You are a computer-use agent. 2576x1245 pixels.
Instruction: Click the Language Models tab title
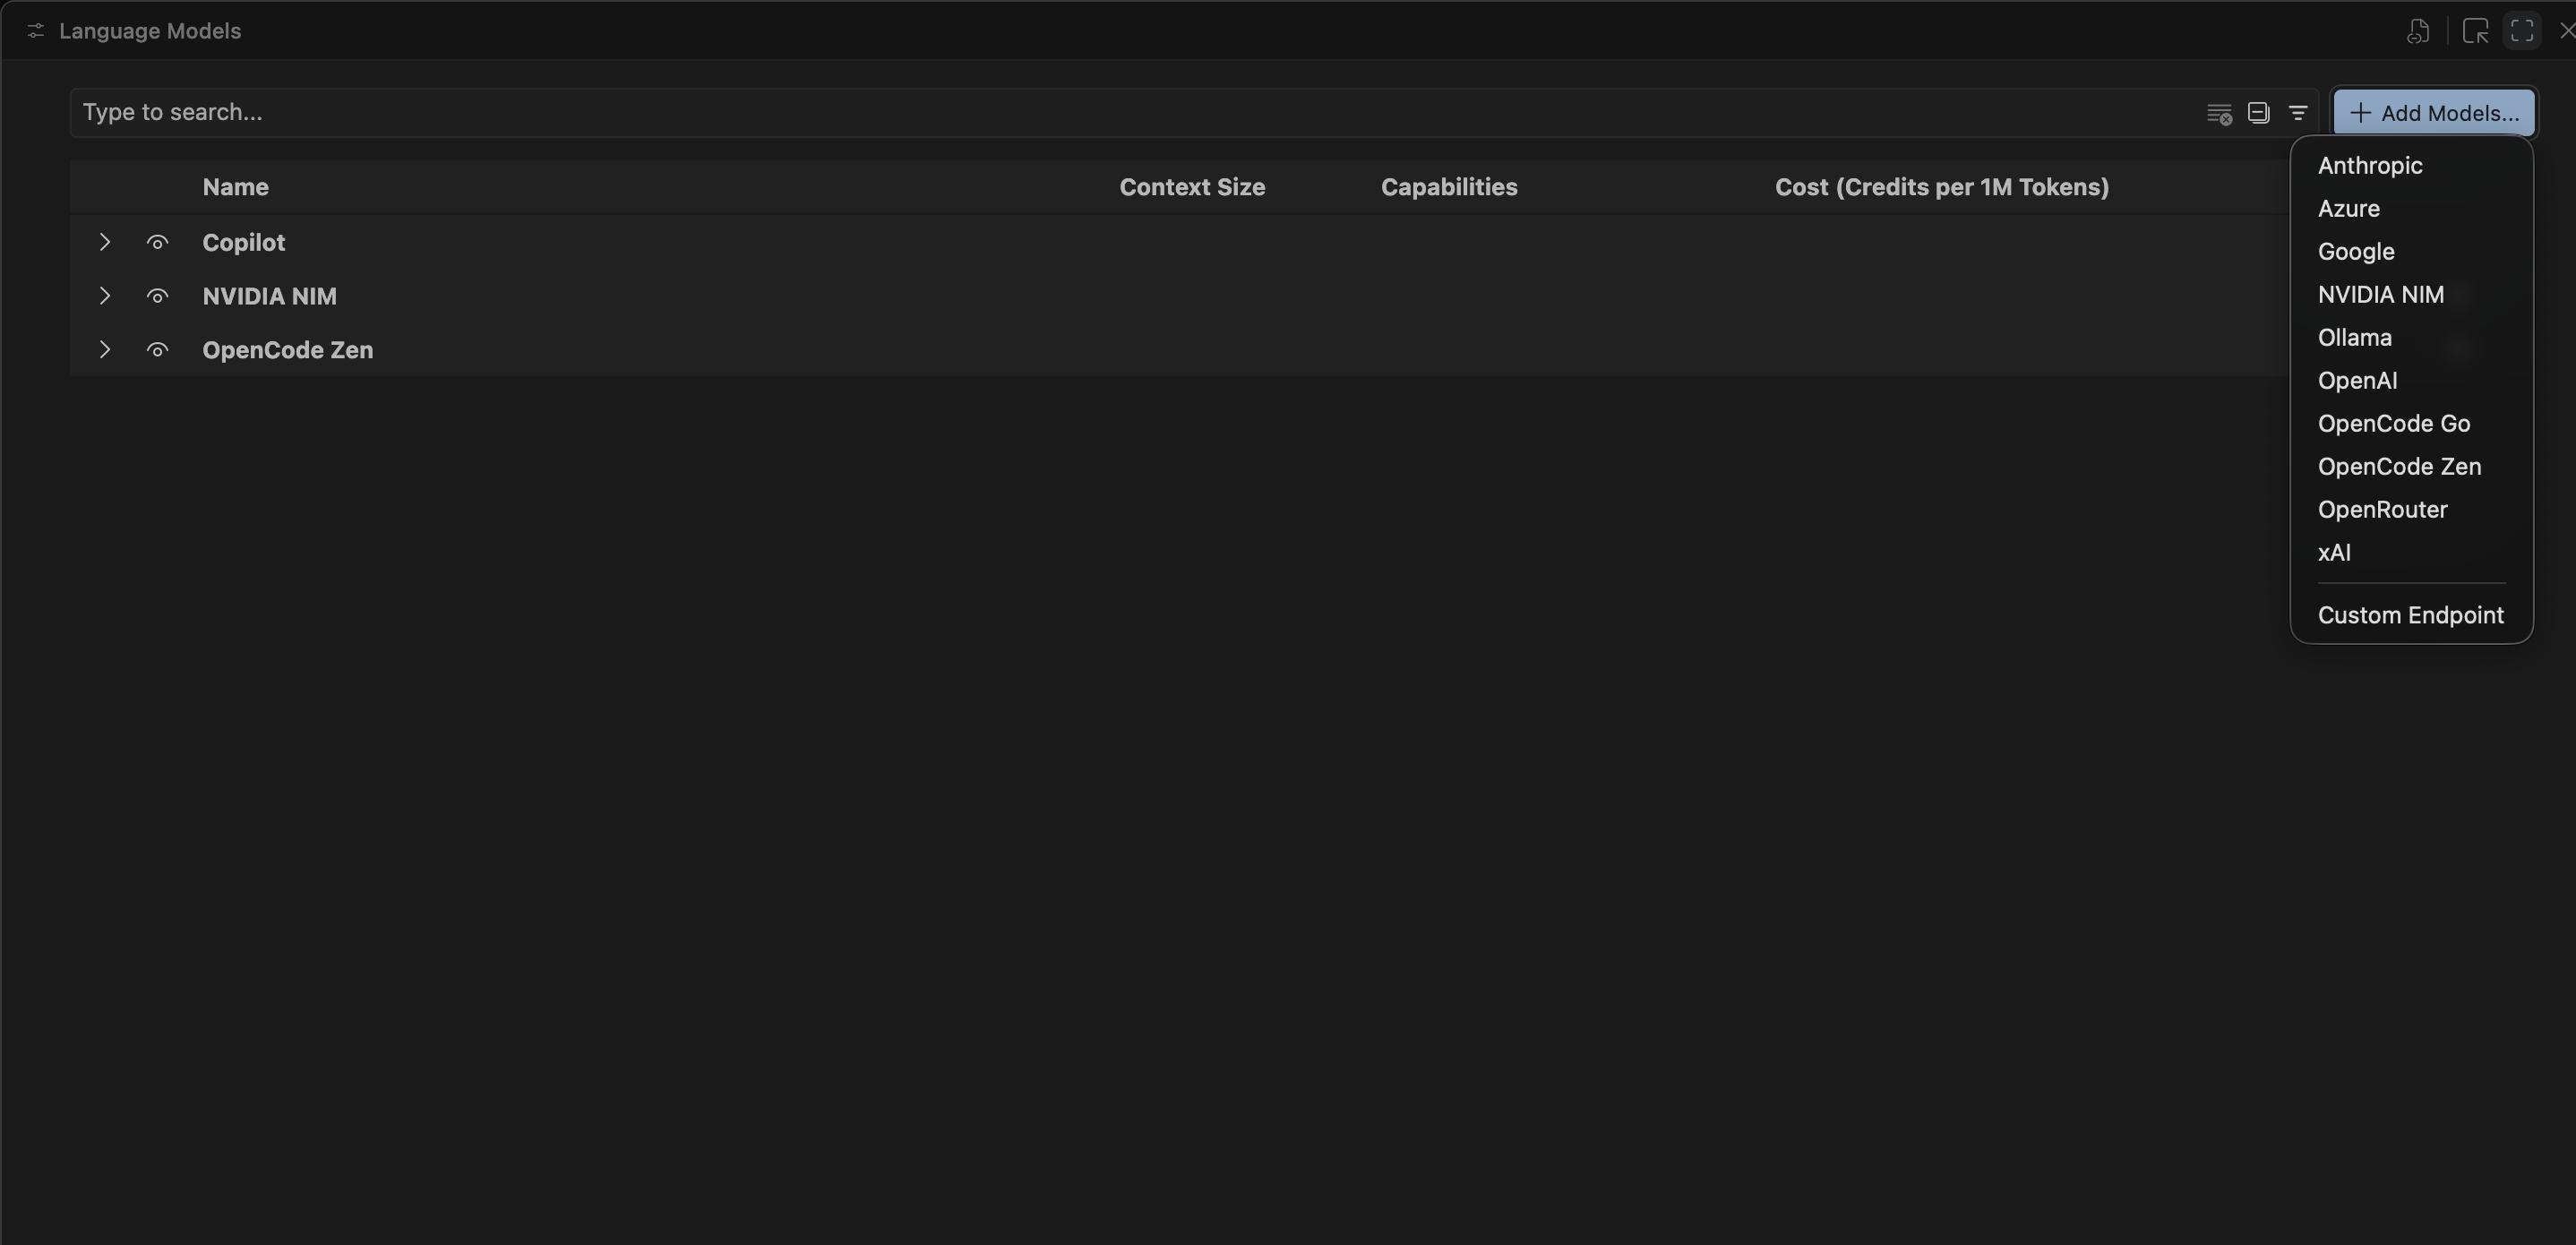(x=150, y=31)
